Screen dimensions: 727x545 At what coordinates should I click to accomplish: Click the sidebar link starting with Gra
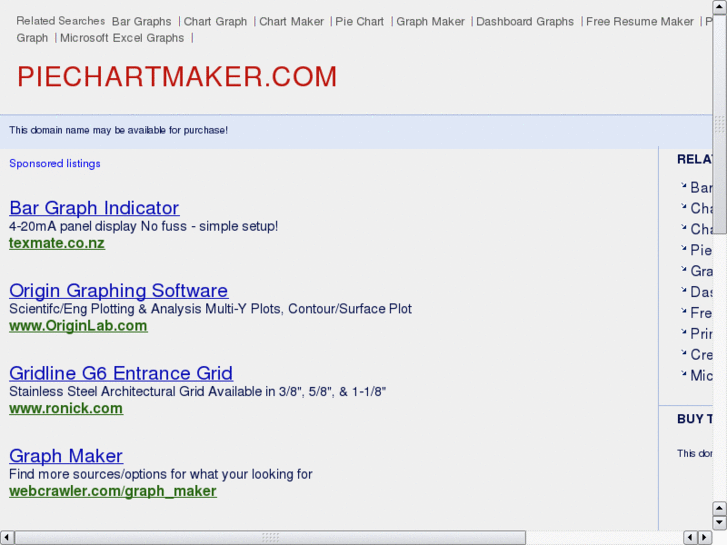coord(701,271)
